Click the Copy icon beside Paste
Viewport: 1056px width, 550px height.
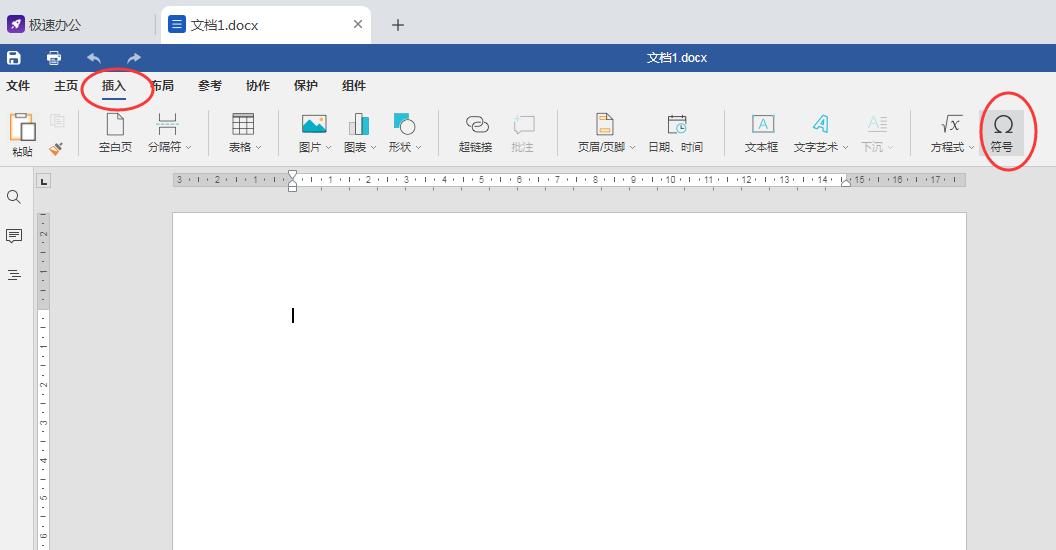(x=57, y=121)
